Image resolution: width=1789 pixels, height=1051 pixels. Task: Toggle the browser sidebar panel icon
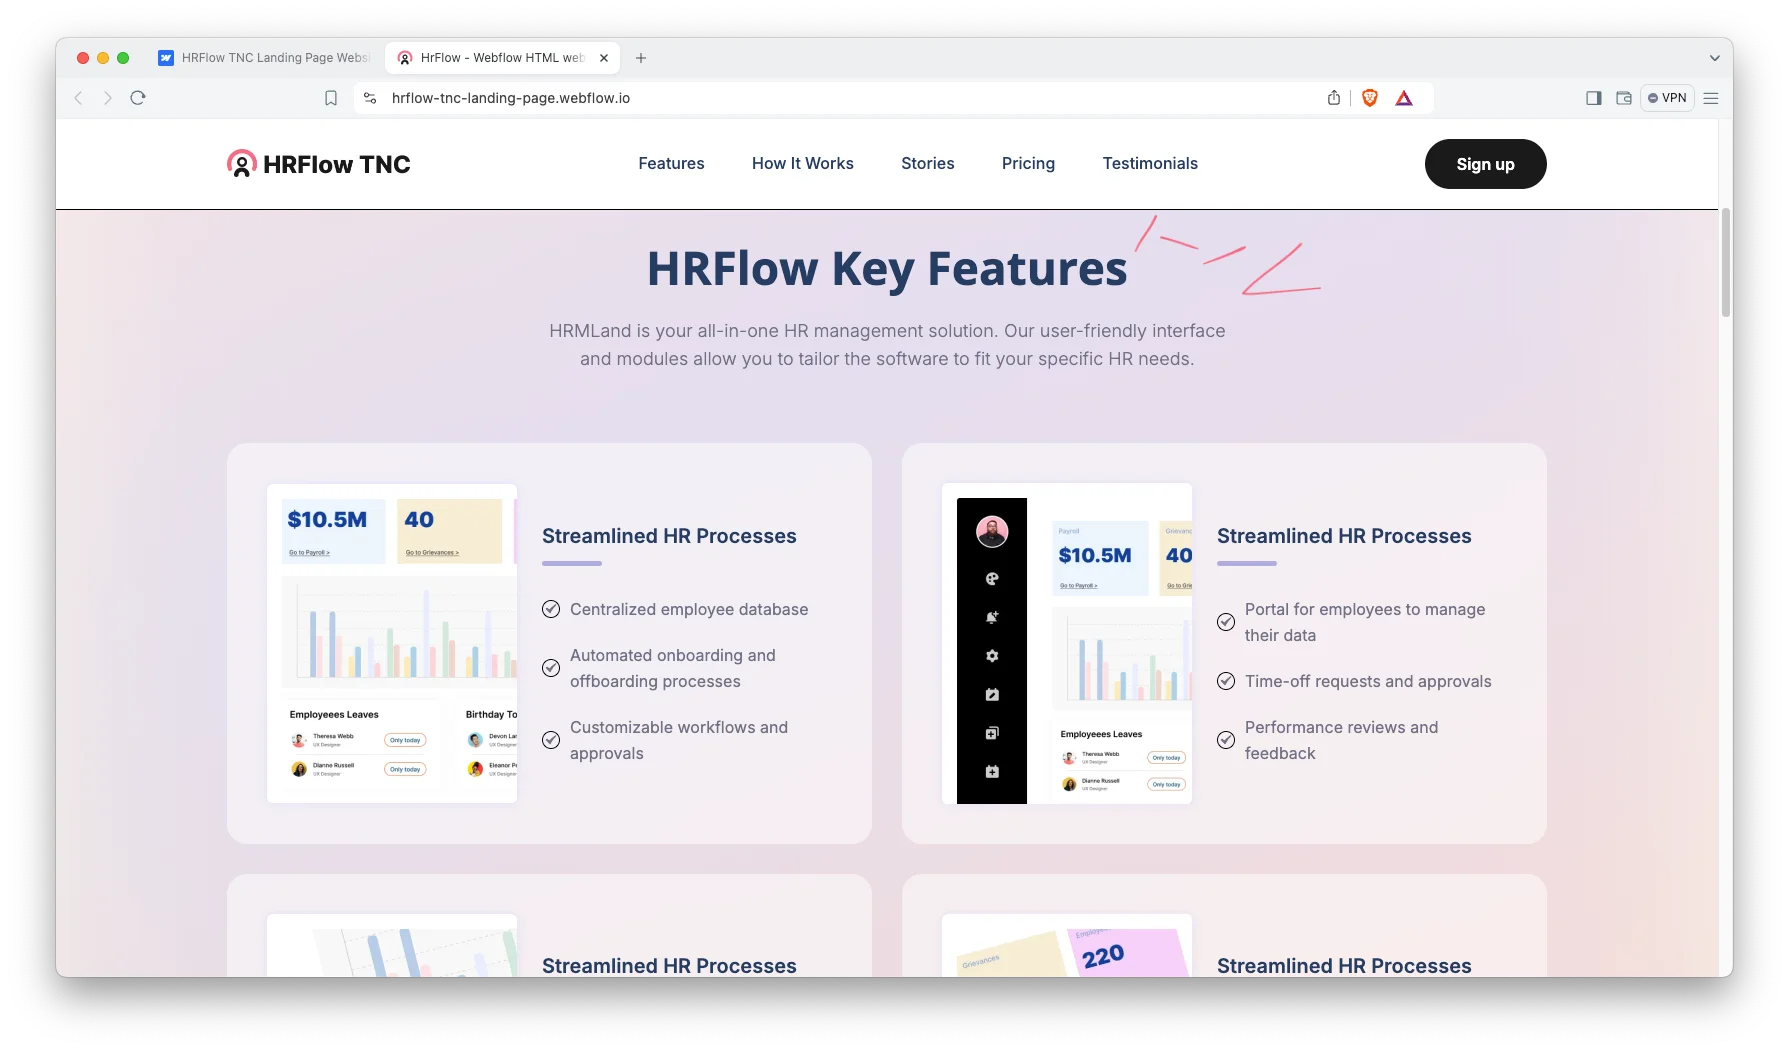pyautogui.click(x=1594, y=98)
